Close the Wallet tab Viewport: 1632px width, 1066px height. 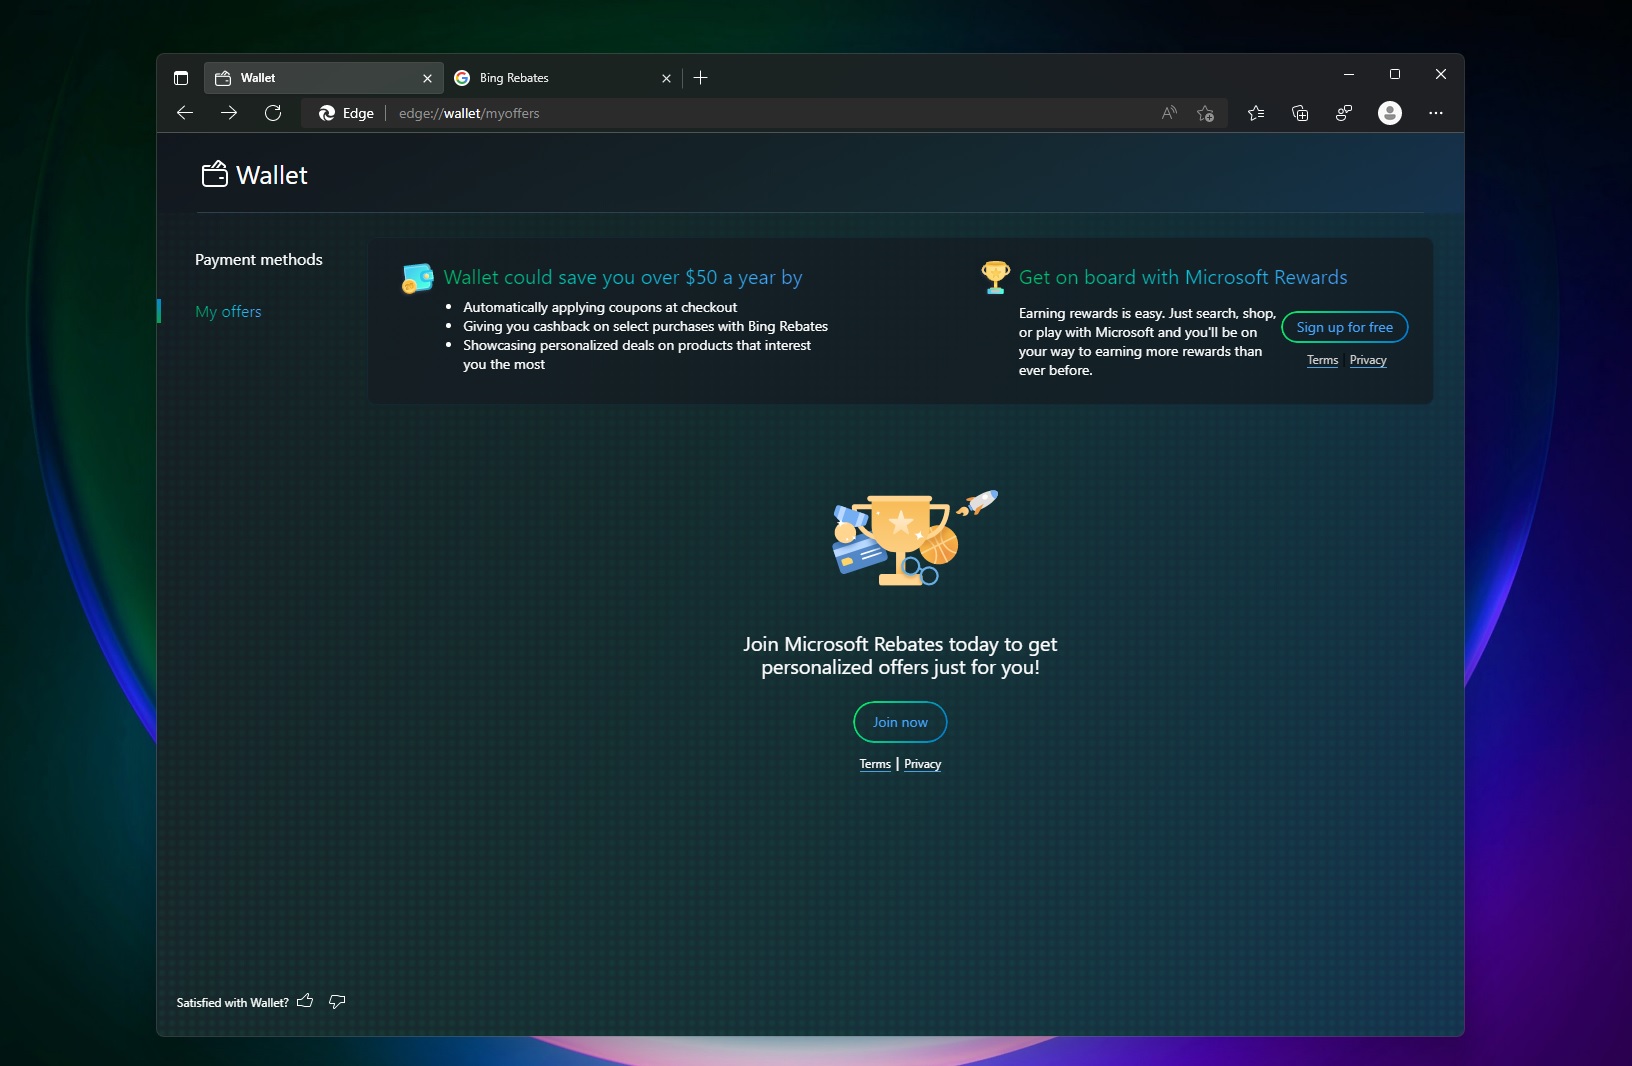(427, 78)
